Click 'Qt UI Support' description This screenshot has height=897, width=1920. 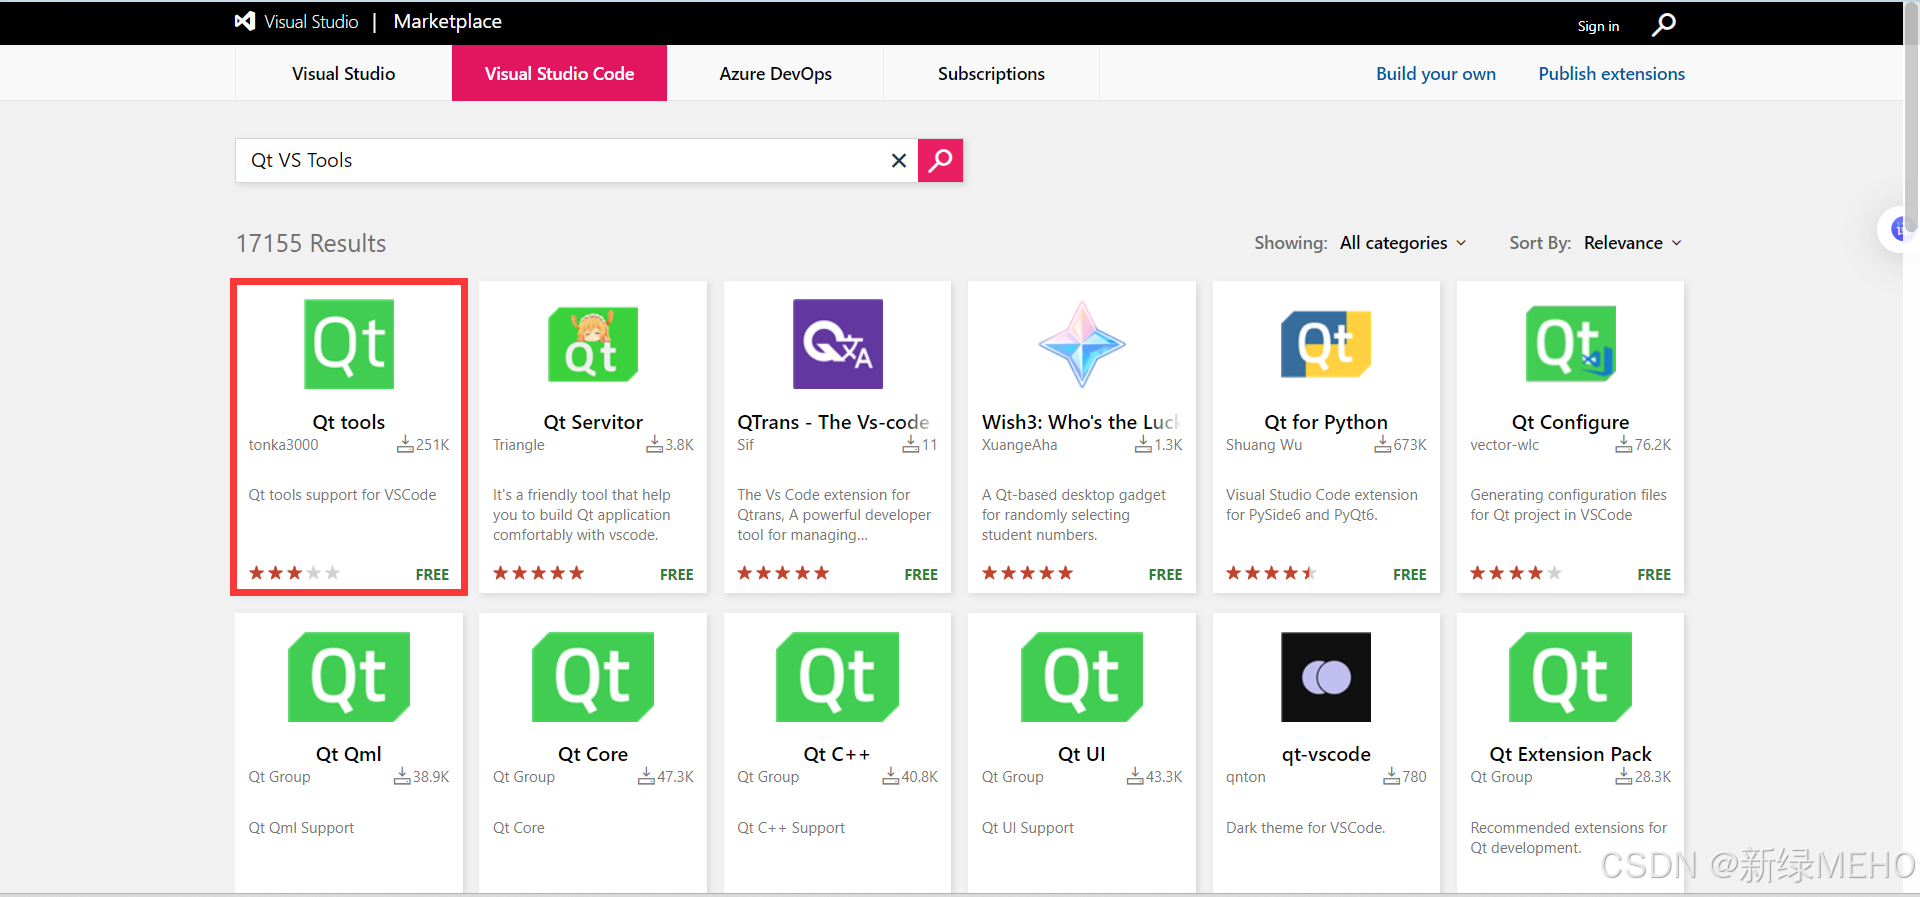[x=1028, y=828]
